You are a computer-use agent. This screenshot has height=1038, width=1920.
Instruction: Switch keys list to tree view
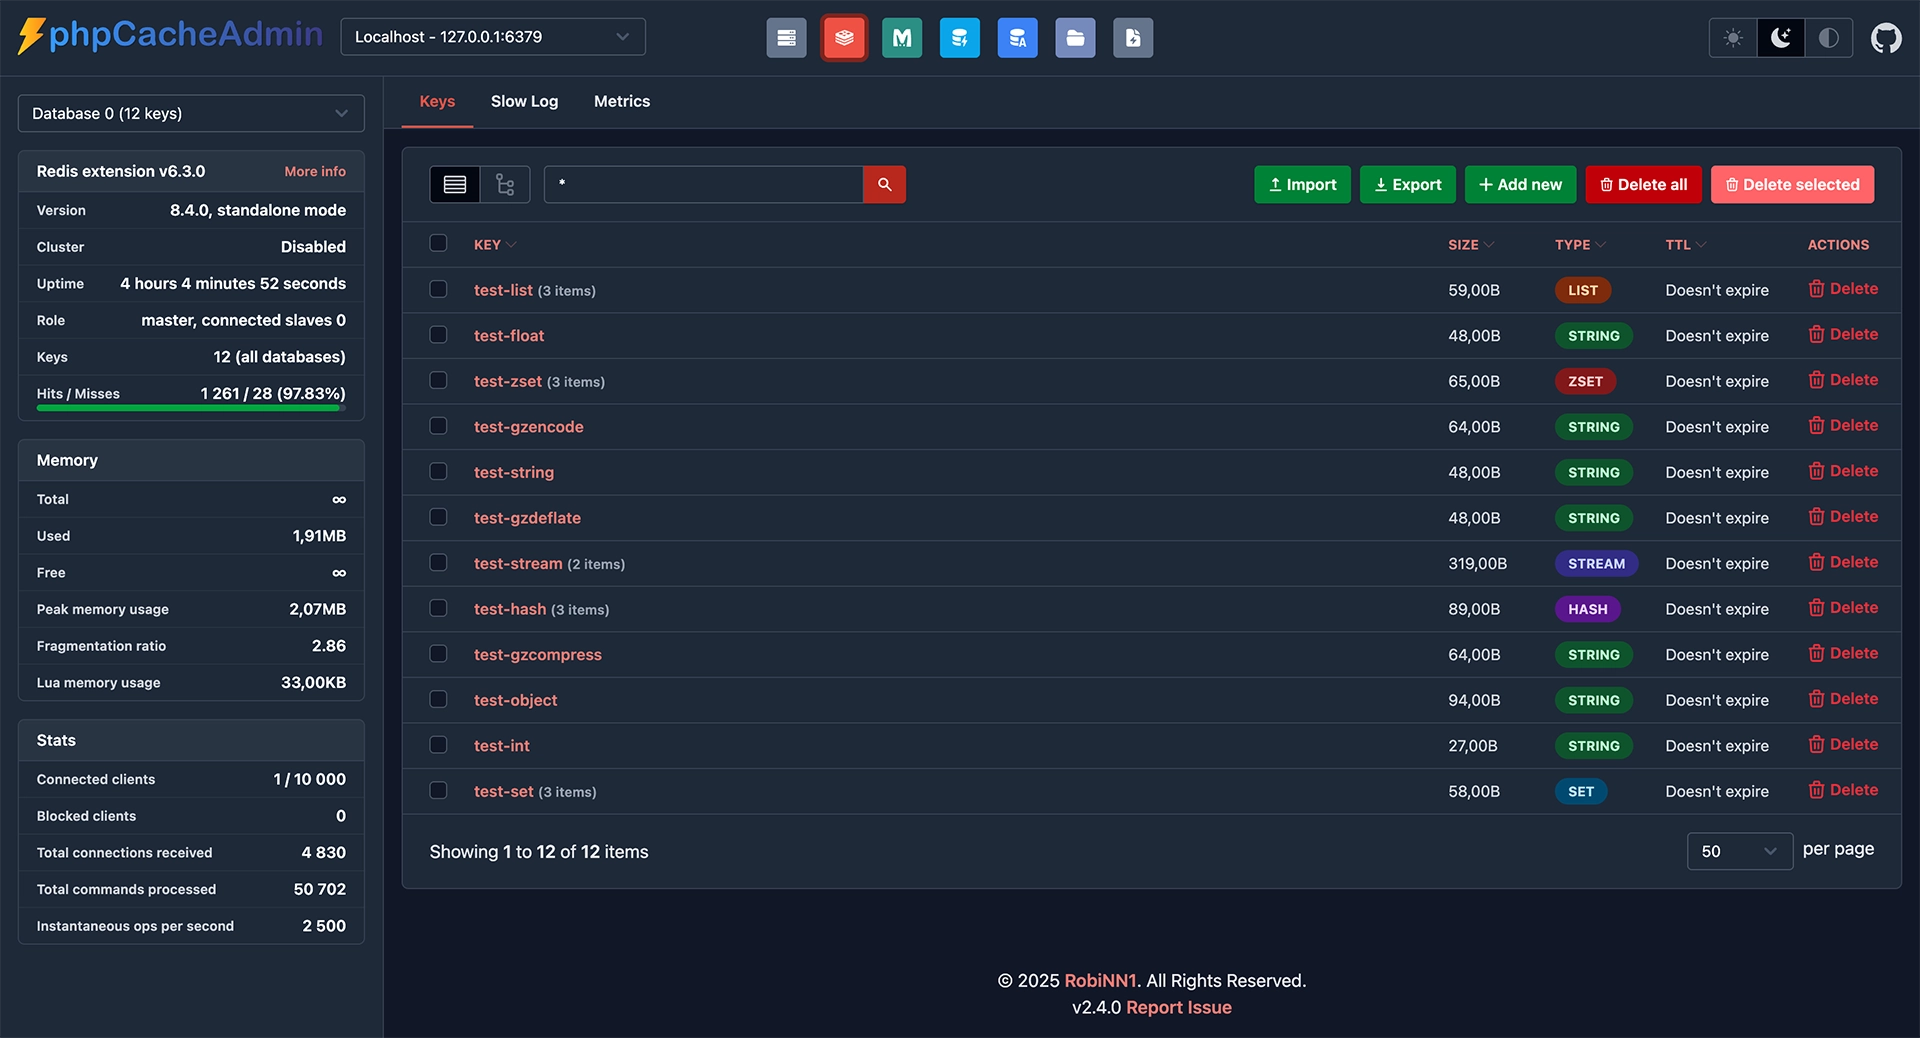click(504, 184)
